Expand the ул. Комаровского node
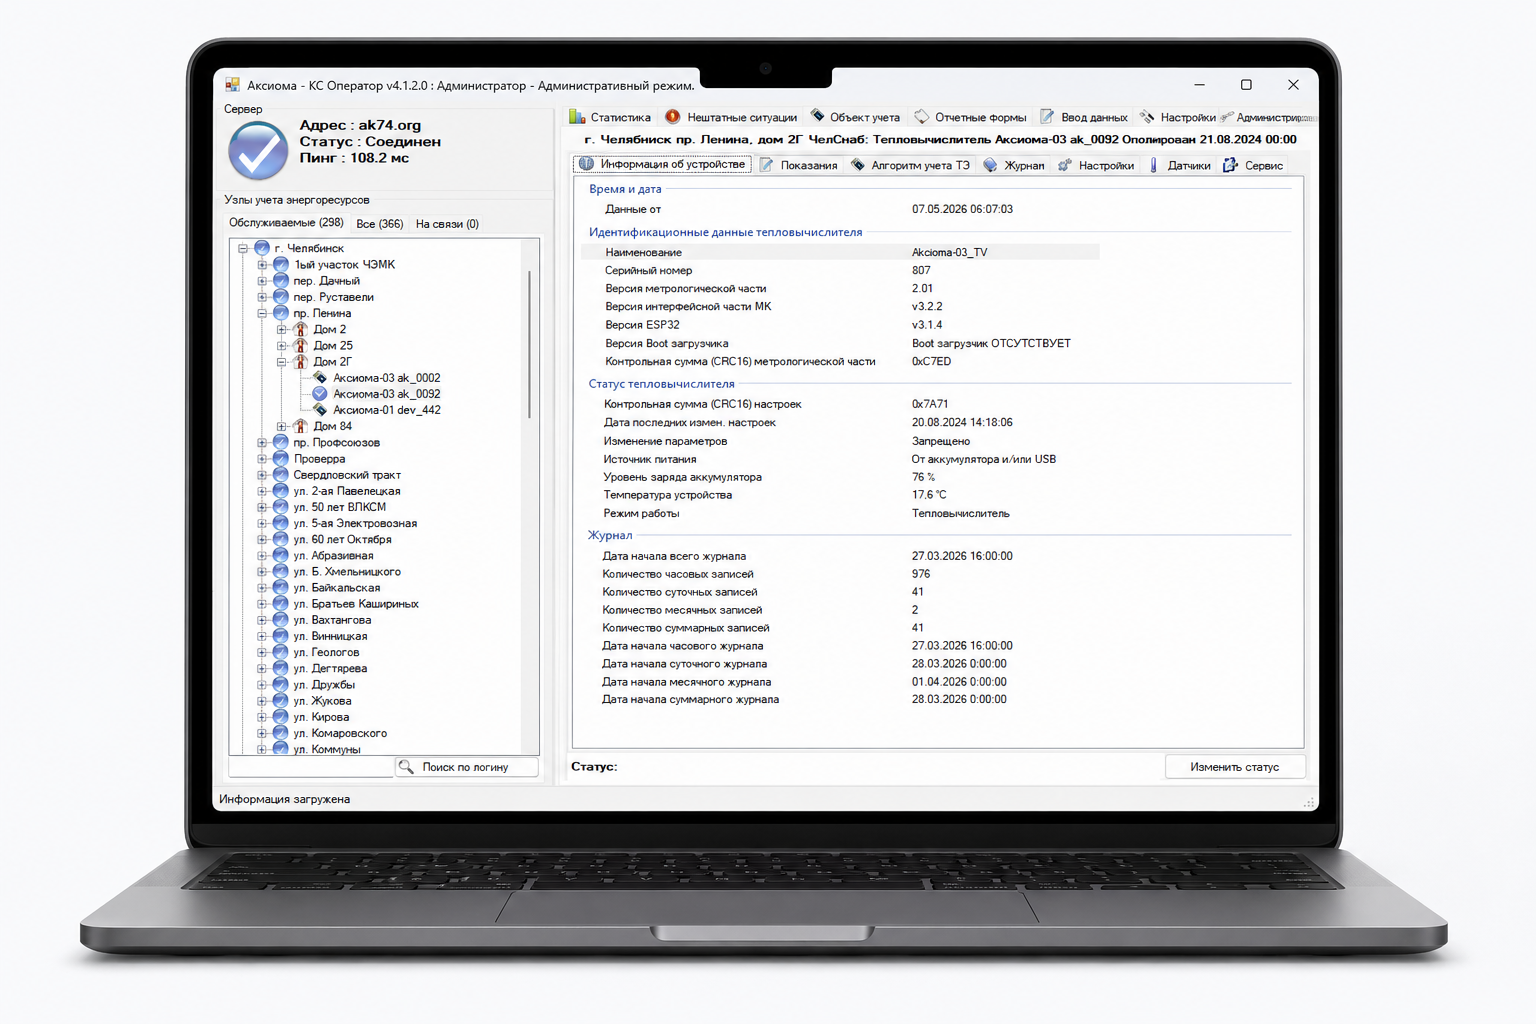1536x1024 pixels. [x=262, y=733]
